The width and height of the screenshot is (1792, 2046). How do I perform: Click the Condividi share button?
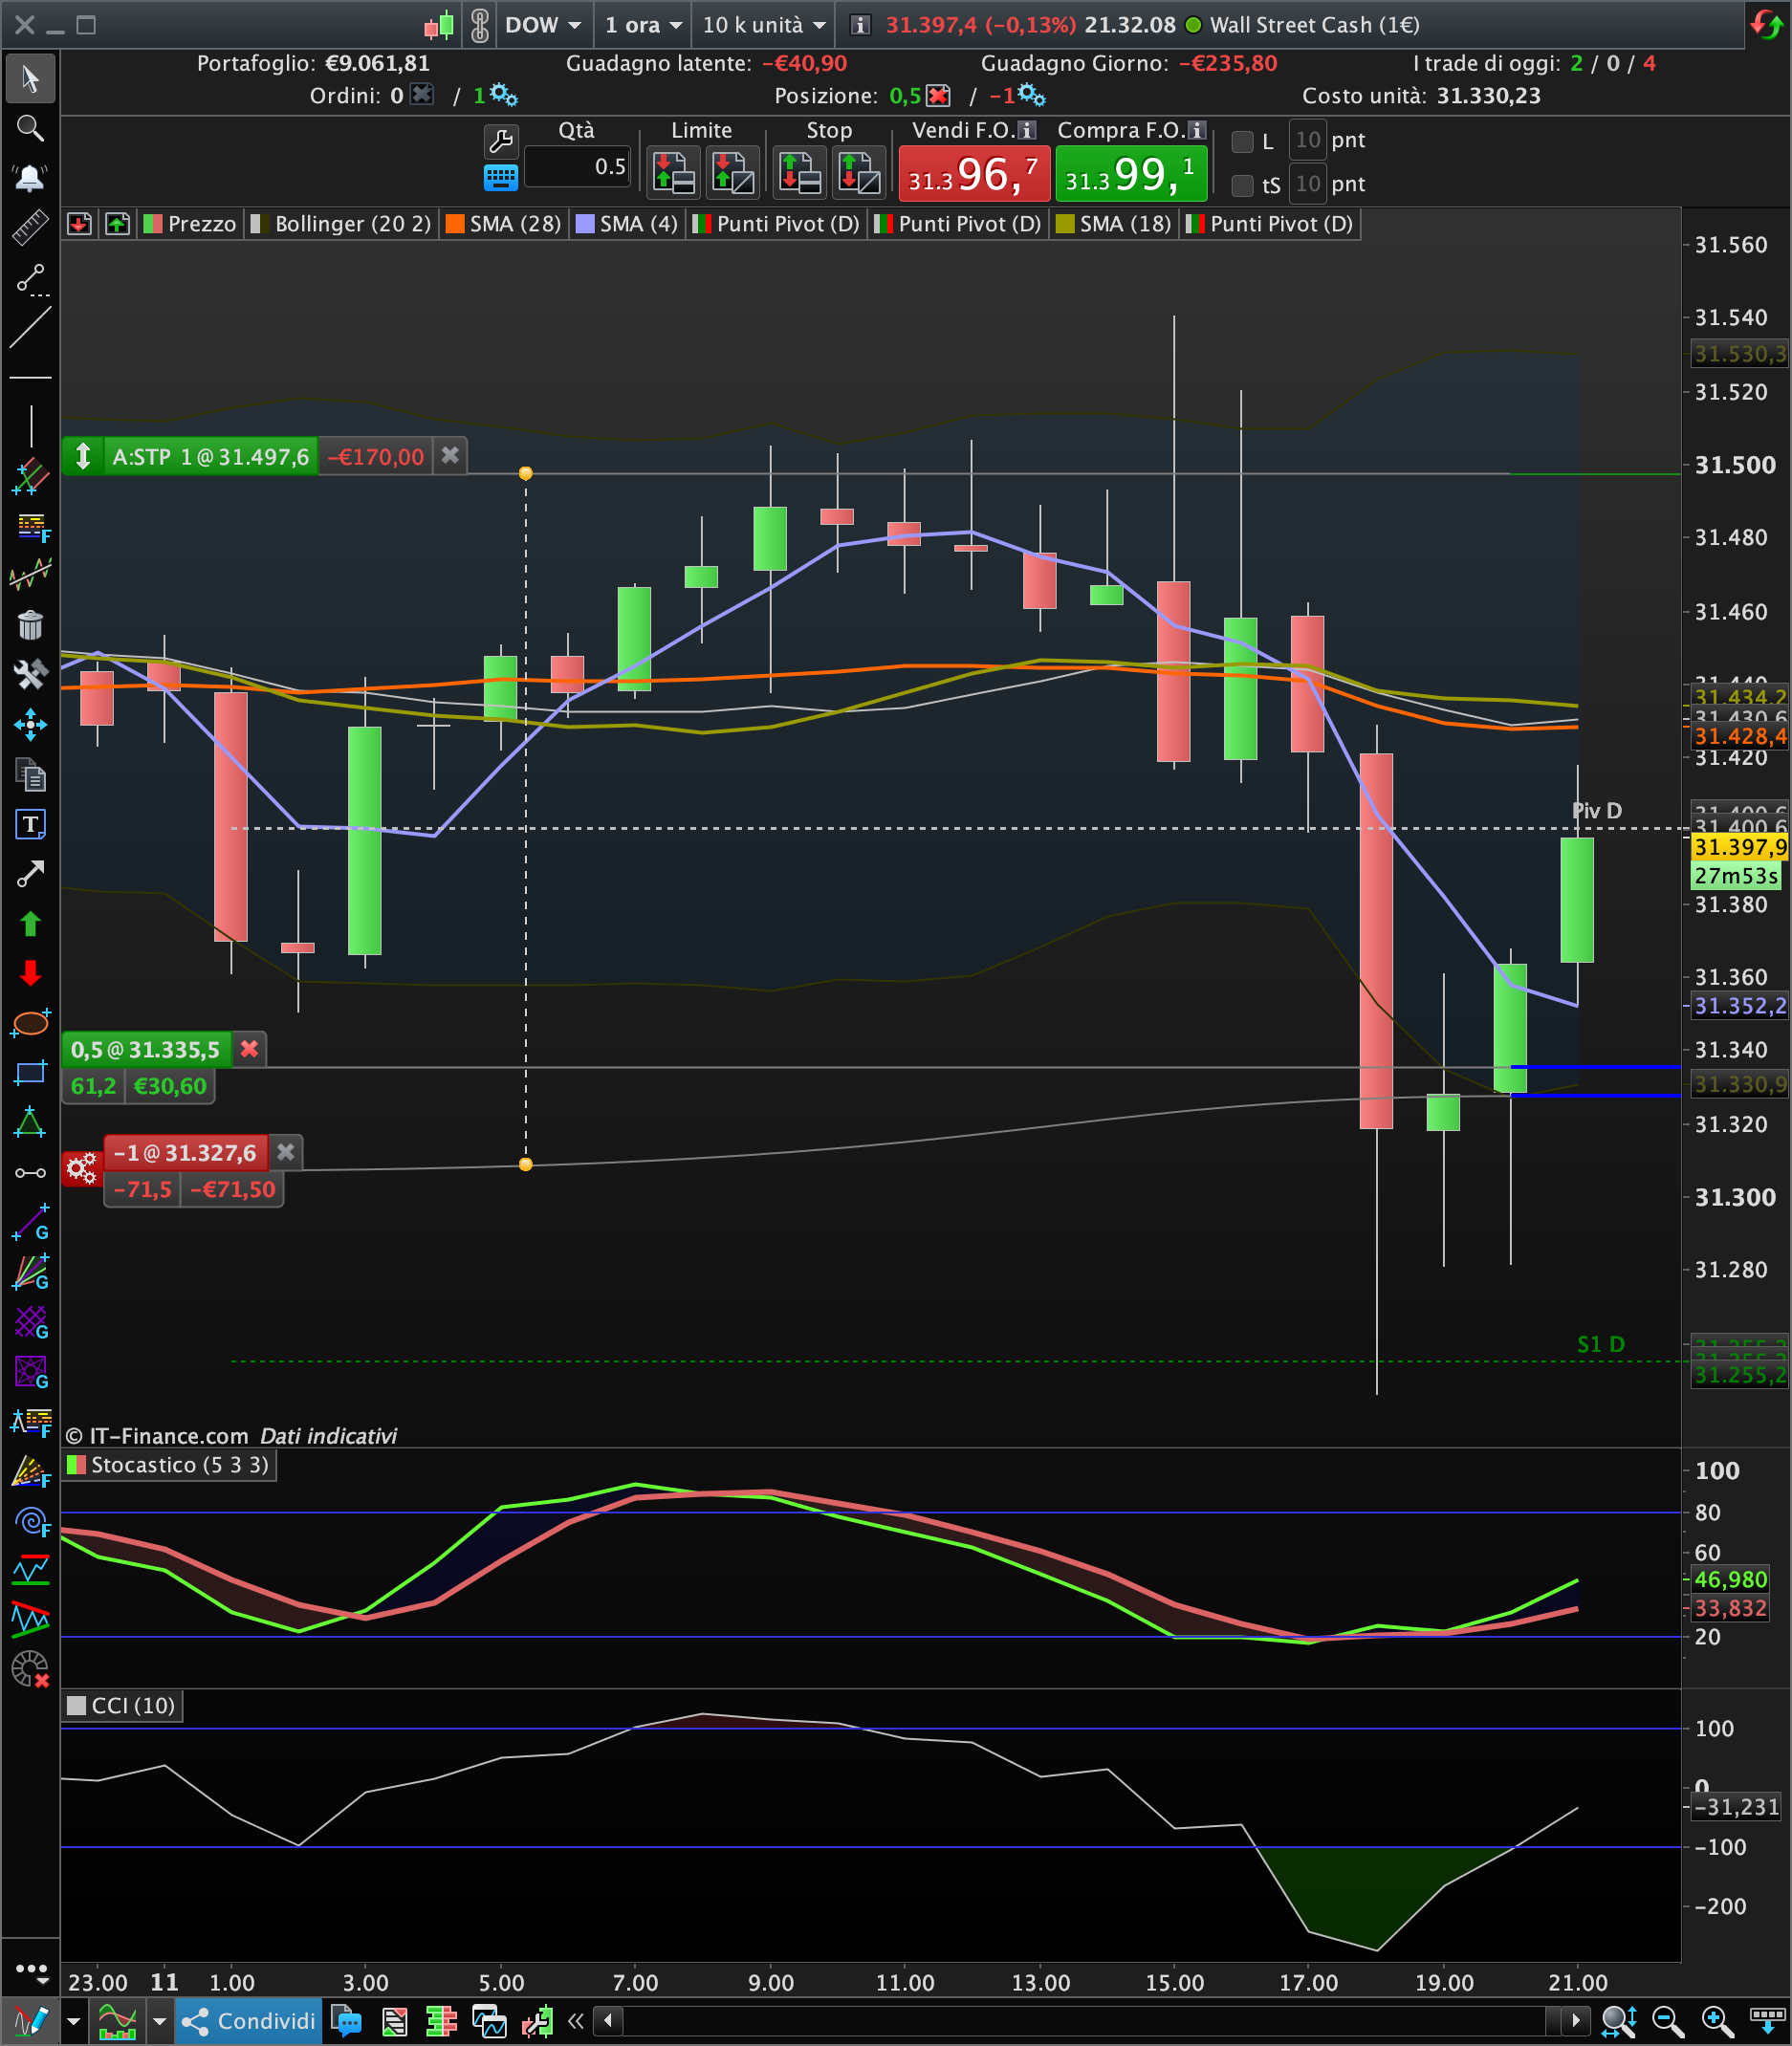point(249,2021)
